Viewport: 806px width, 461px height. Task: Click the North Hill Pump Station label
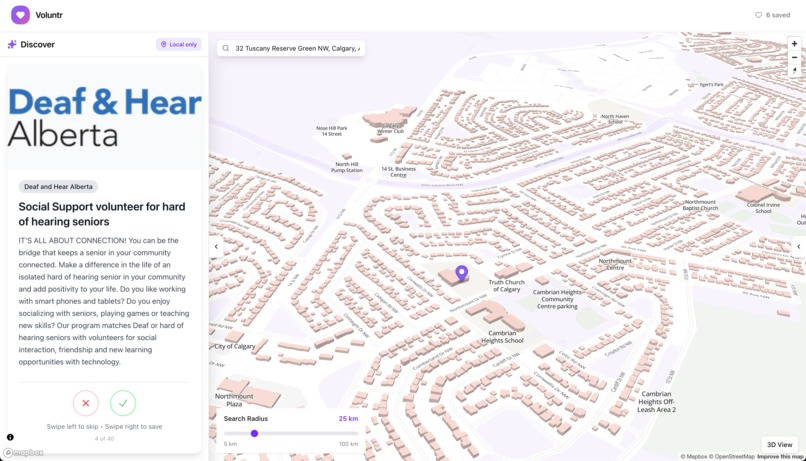pos(346,167)
